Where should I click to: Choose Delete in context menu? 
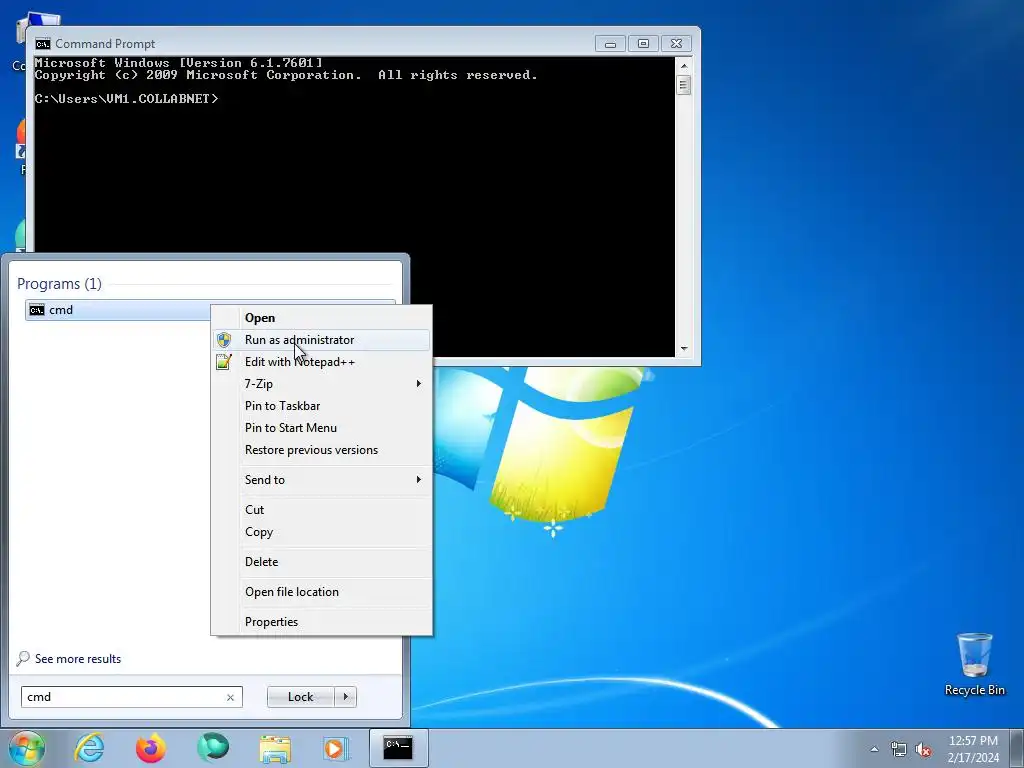321,562
